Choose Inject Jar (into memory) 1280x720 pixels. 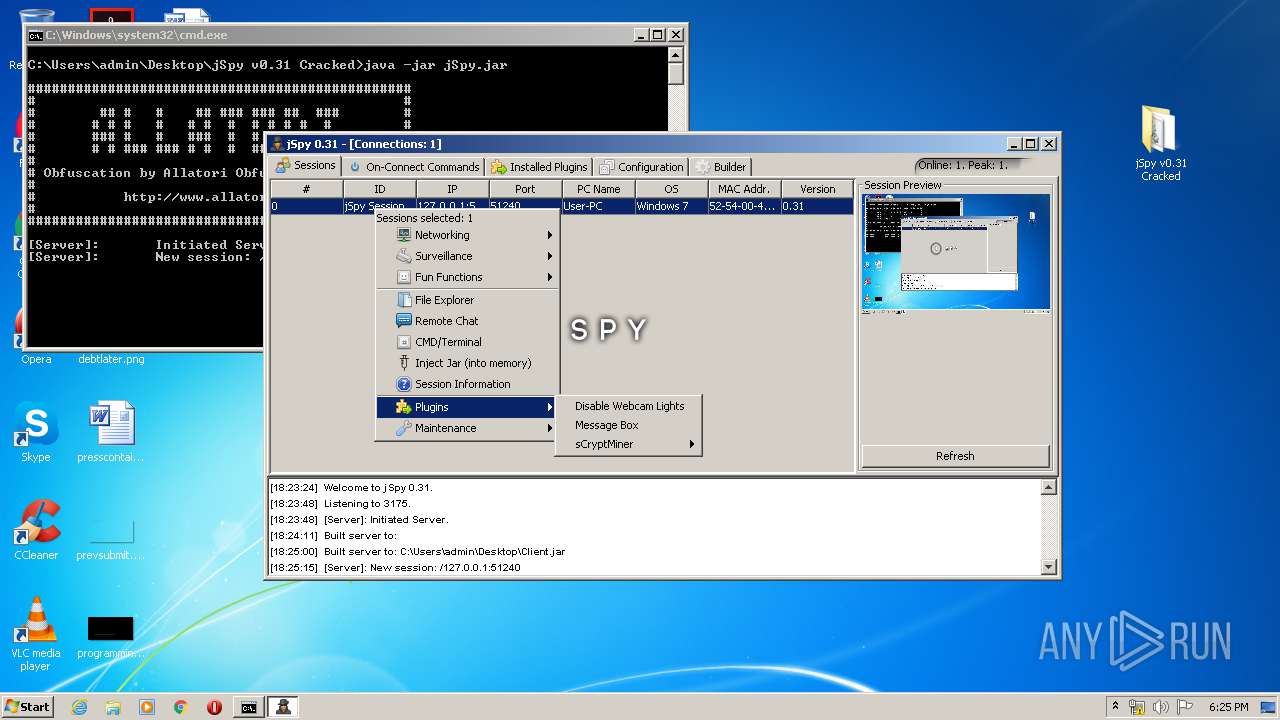click(x=467, y=363)
